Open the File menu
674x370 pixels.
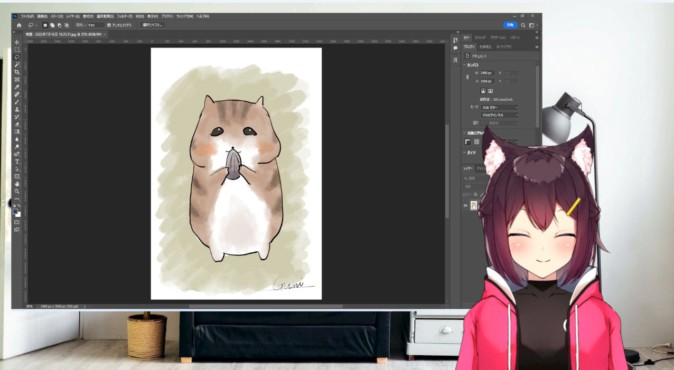(x=28, y=16)
